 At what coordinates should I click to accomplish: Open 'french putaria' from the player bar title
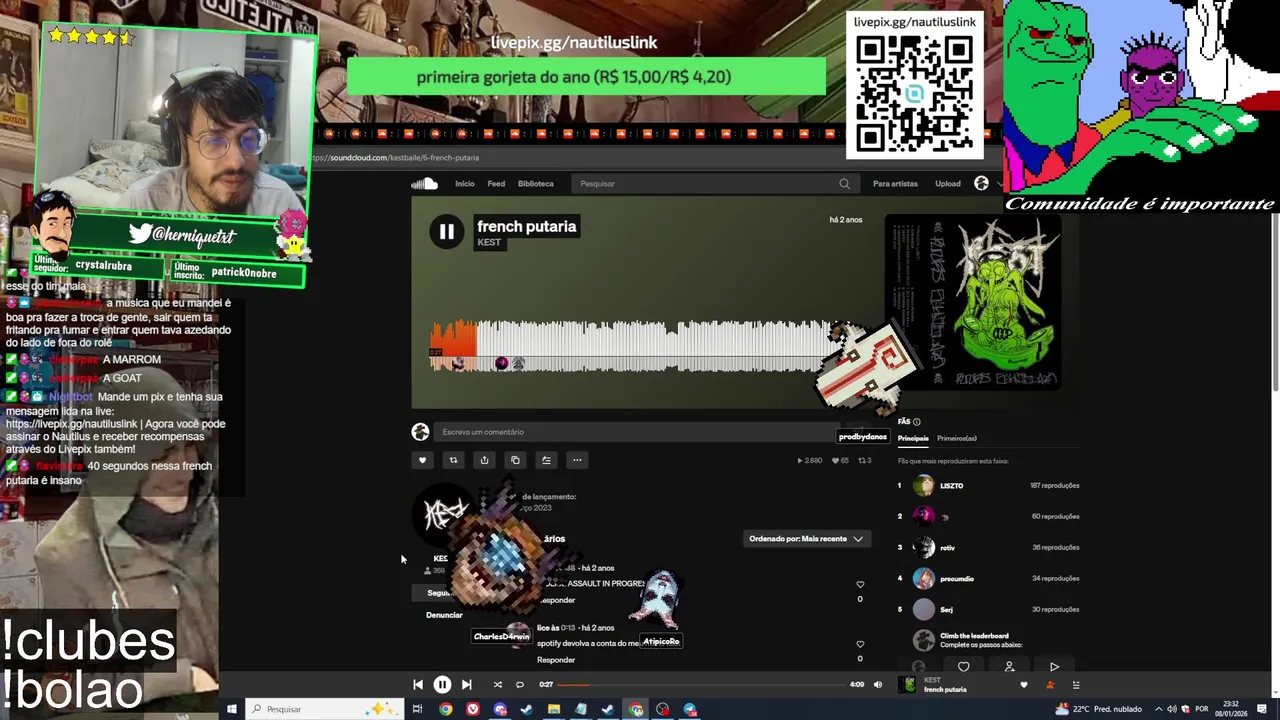945,690
